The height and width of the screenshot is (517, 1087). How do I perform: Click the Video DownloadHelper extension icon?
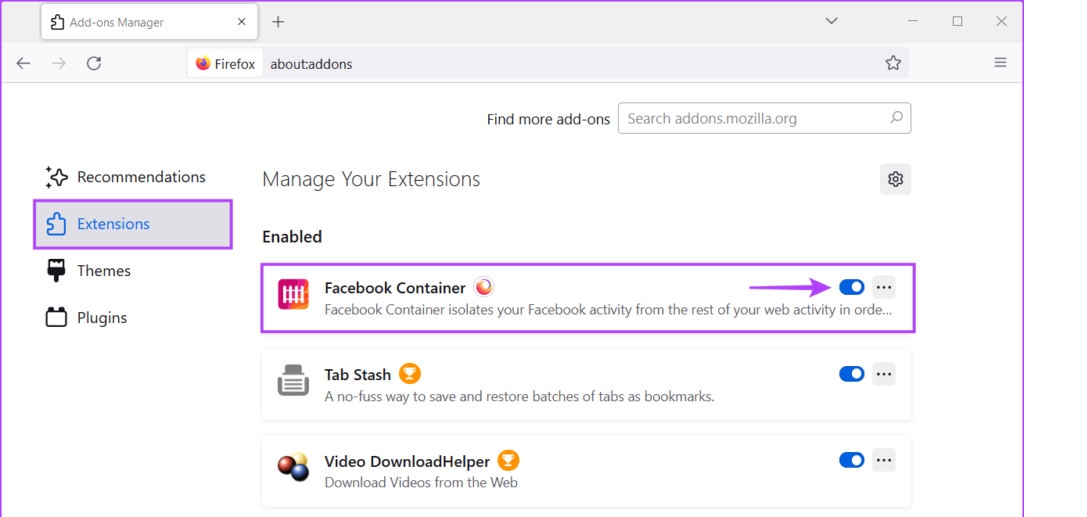click(x=293, y=467)
